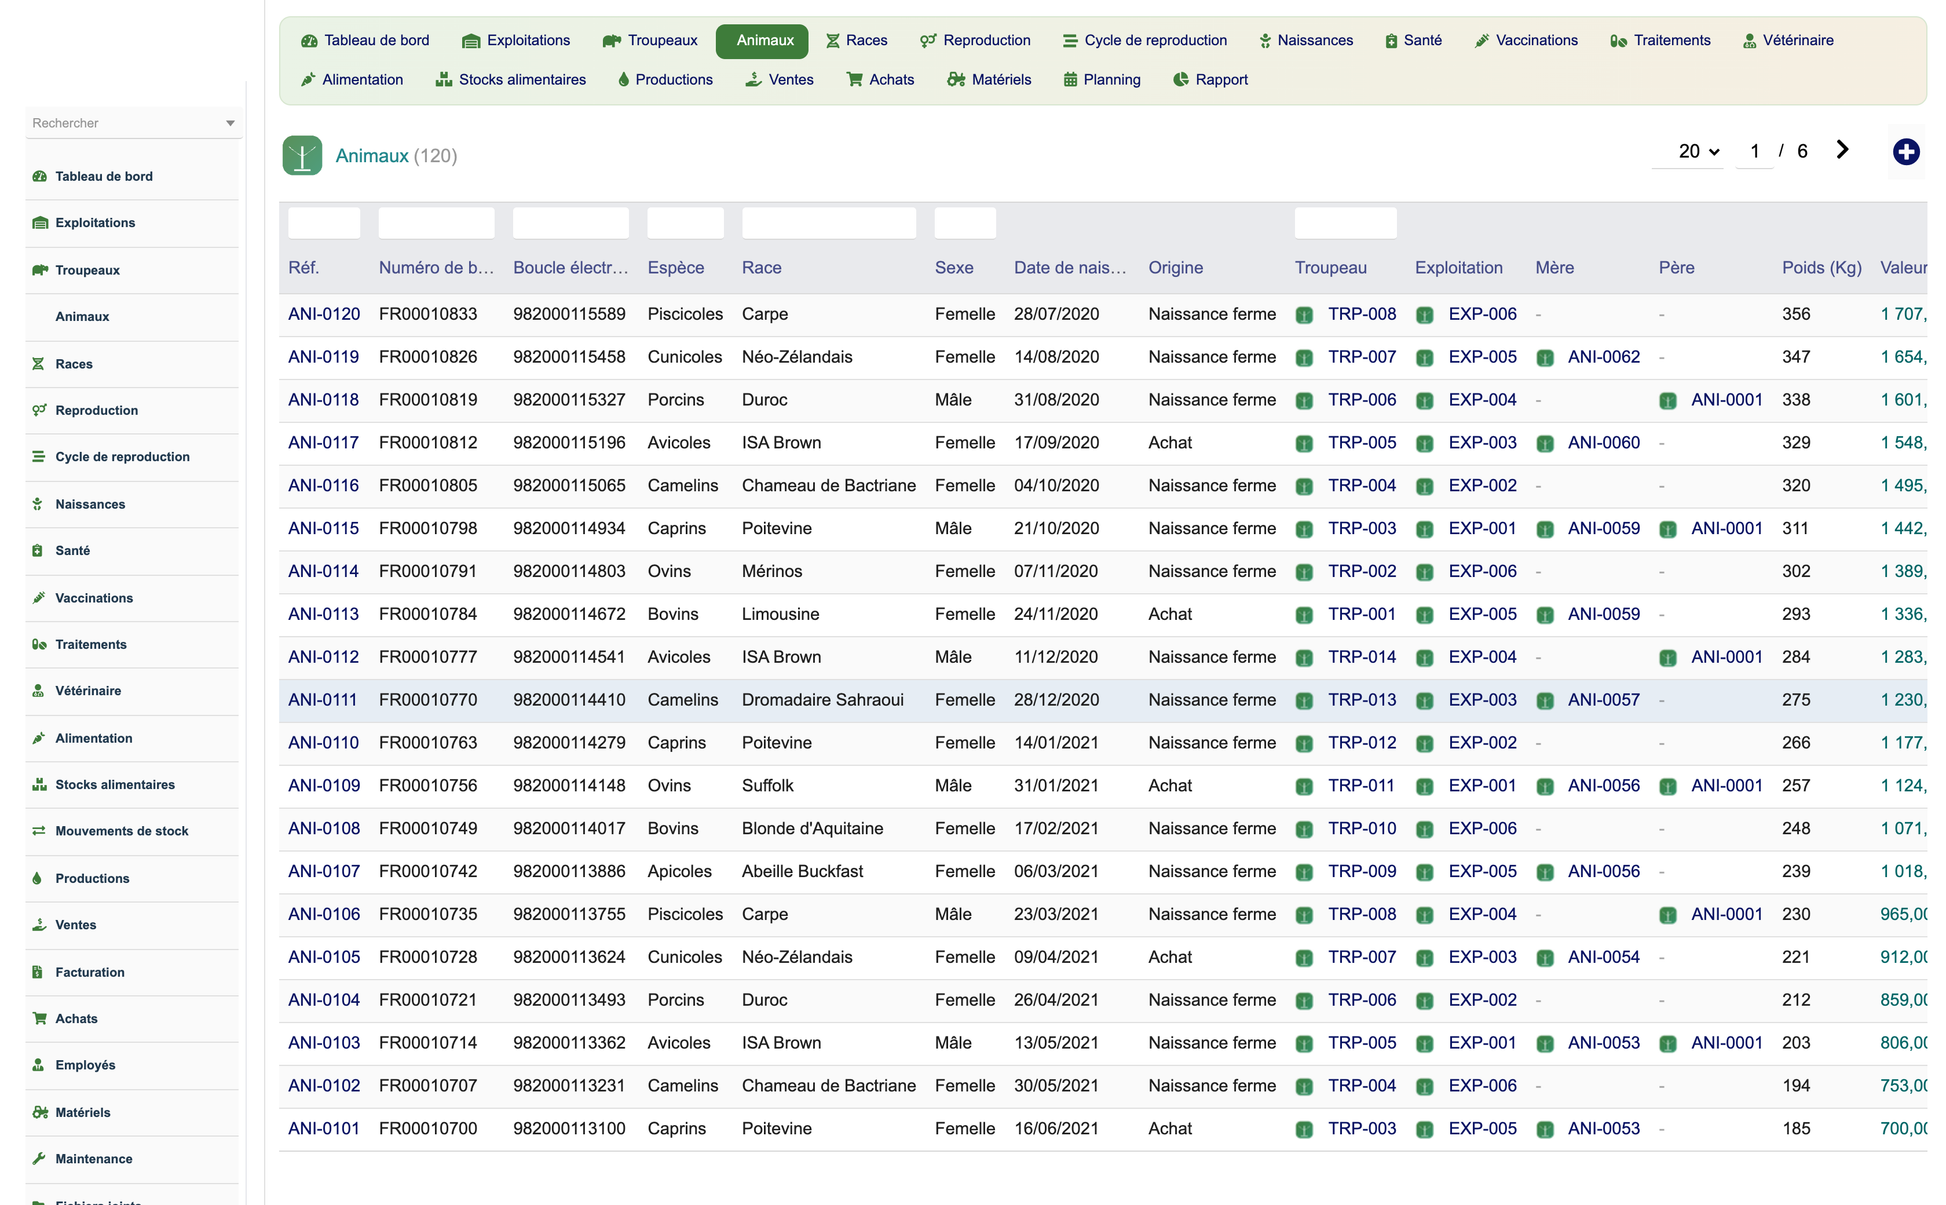
Task: Open the 20 rows-per-page dropdown
Action: 1698,151
